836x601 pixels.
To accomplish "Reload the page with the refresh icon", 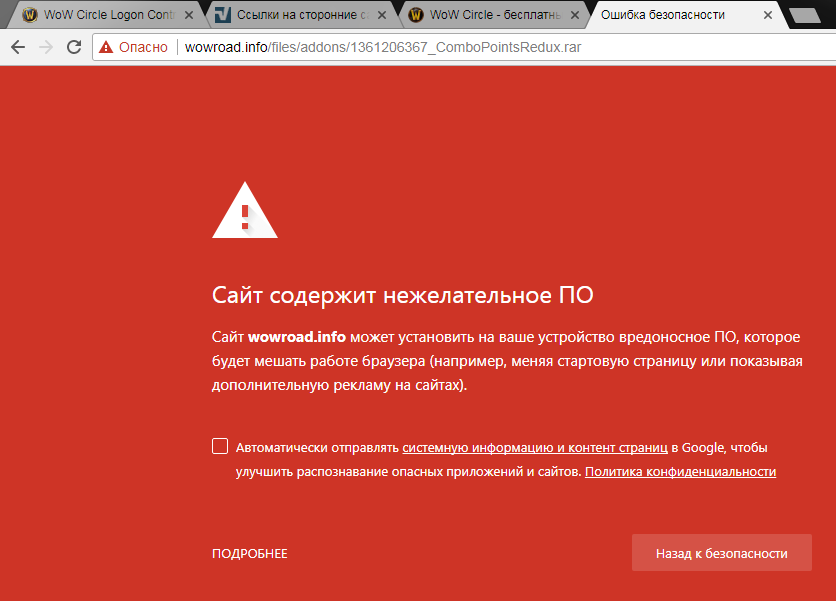I will point(74,47).
